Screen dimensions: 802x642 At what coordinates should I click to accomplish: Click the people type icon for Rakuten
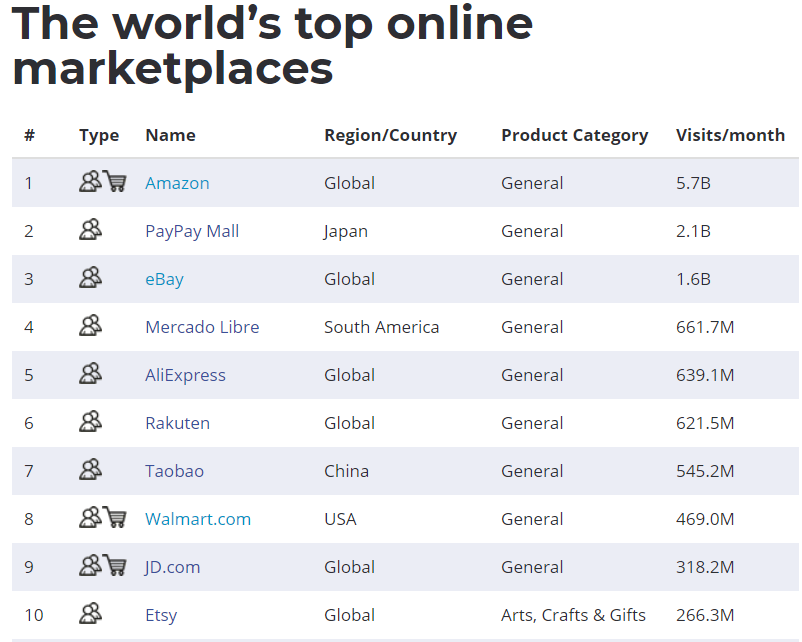91,422
